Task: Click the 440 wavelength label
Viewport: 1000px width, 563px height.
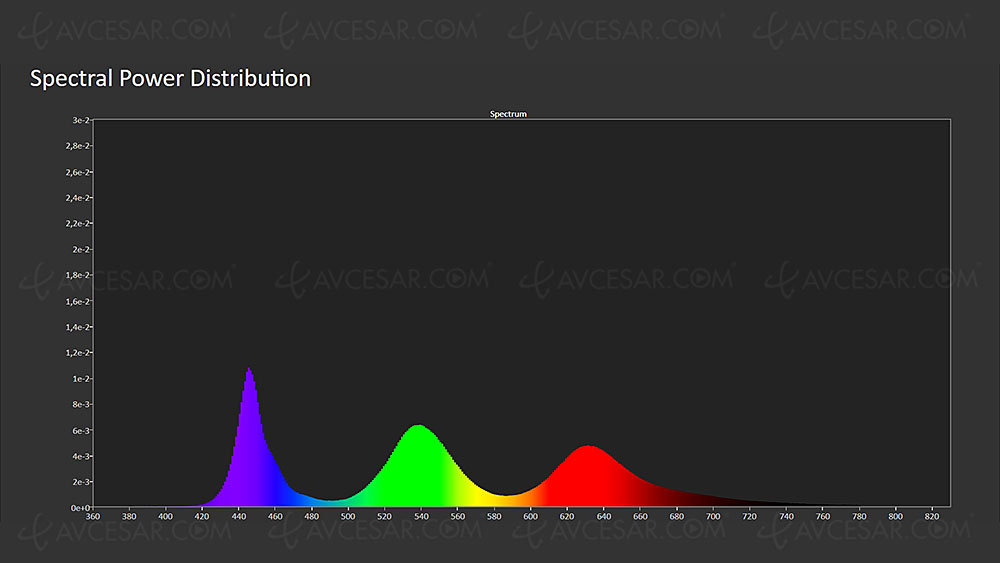Action: coord(239,516)
